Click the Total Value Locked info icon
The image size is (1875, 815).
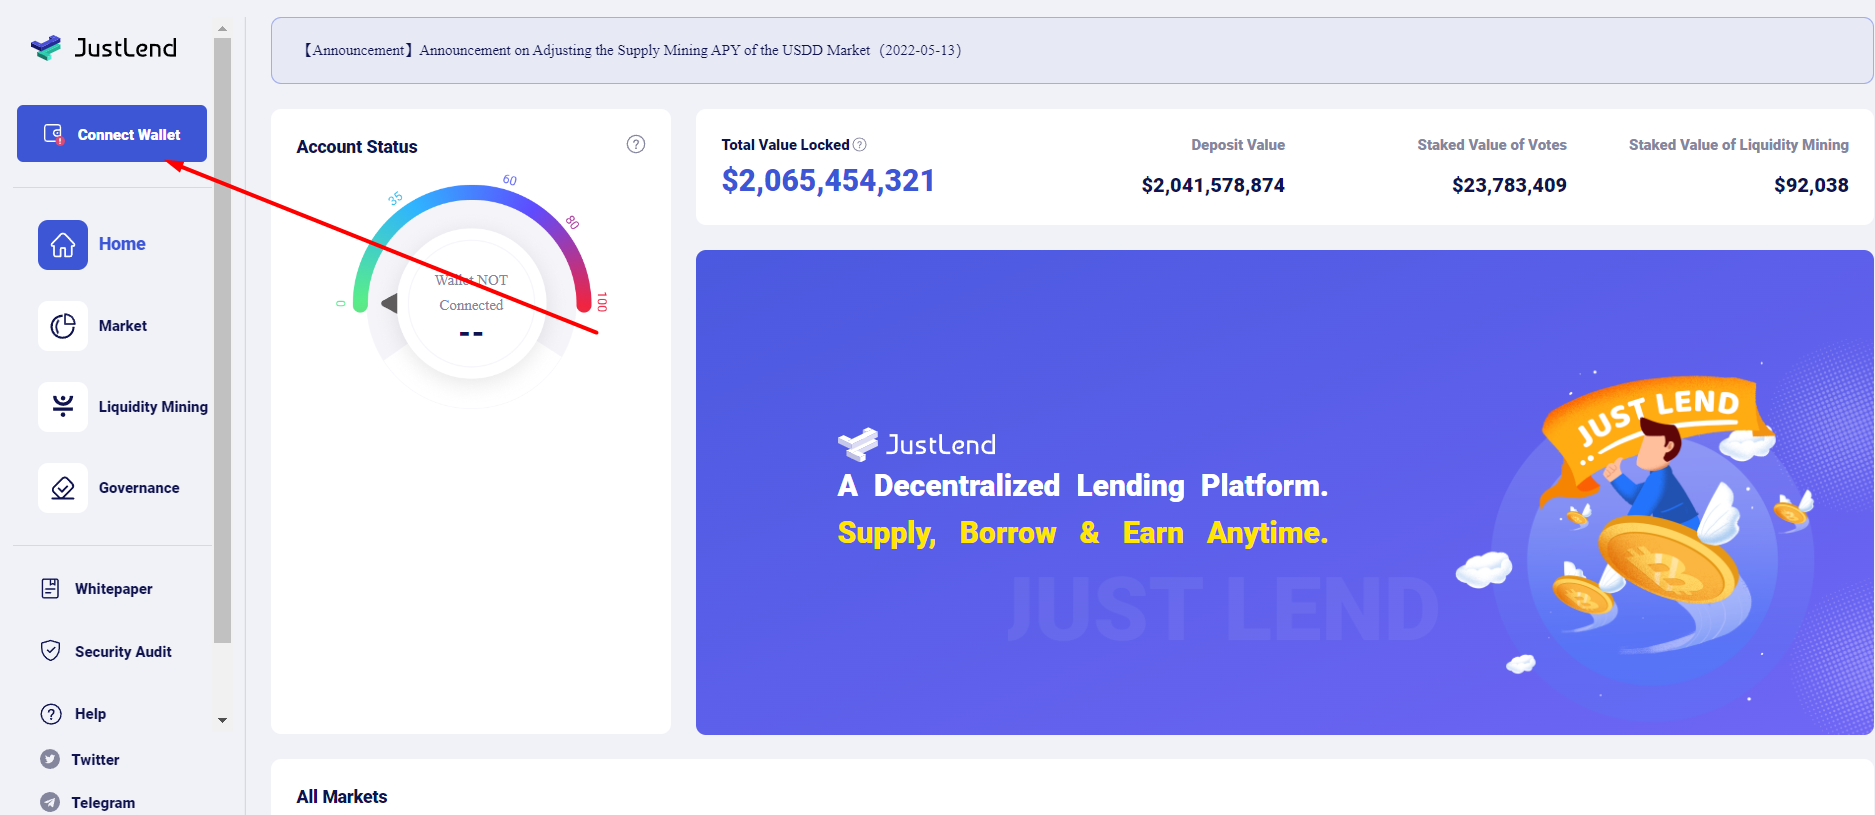pyautogui.click(x=860, y=145)
